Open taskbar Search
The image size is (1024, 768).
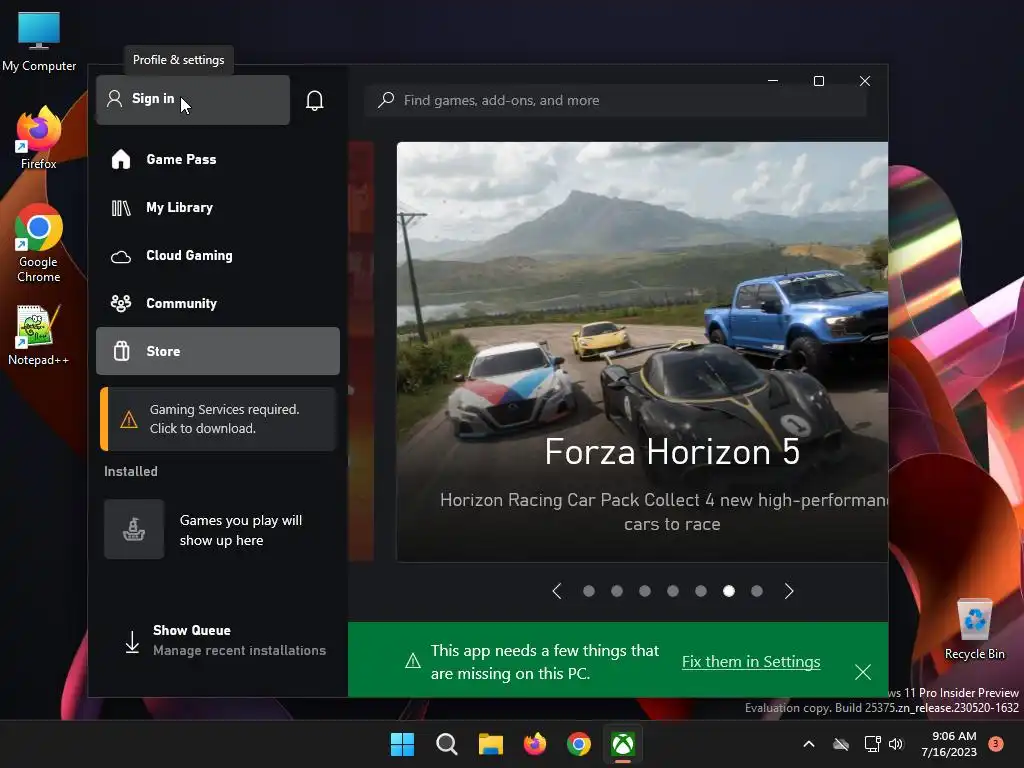click(447, 744)
